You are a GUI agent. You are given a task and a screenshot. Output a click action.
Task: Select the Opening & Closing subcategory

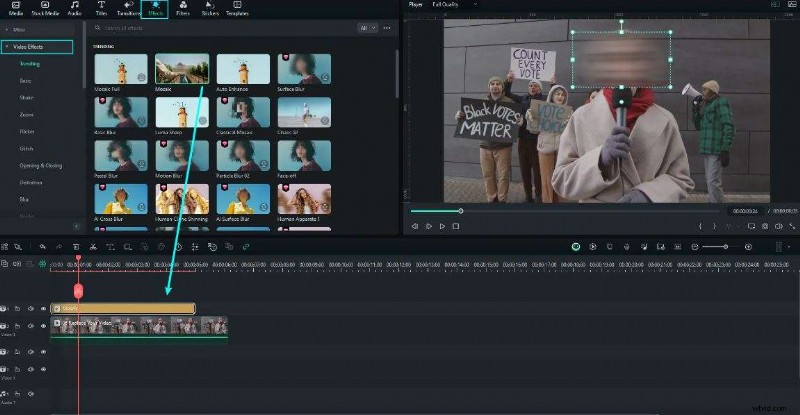[x=40, y=166]
